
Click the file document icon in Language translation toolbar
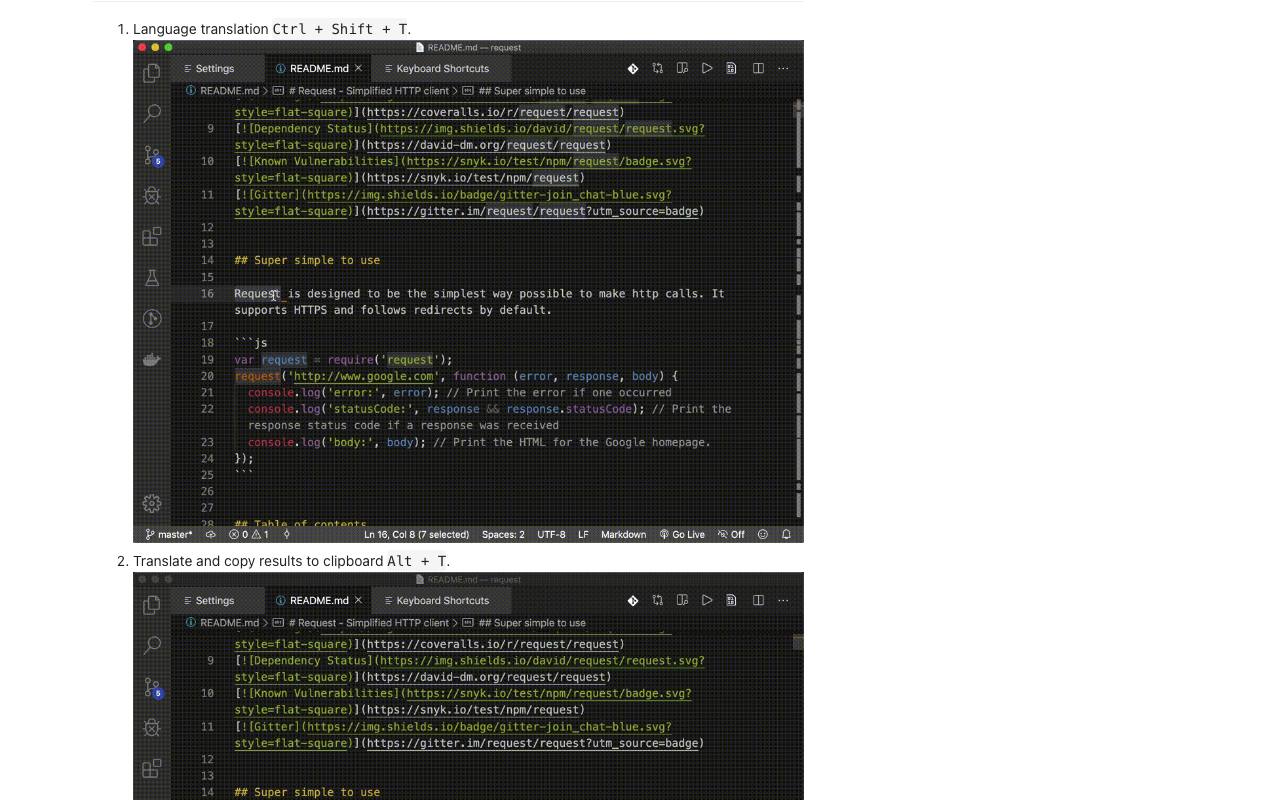click(731, 68)
